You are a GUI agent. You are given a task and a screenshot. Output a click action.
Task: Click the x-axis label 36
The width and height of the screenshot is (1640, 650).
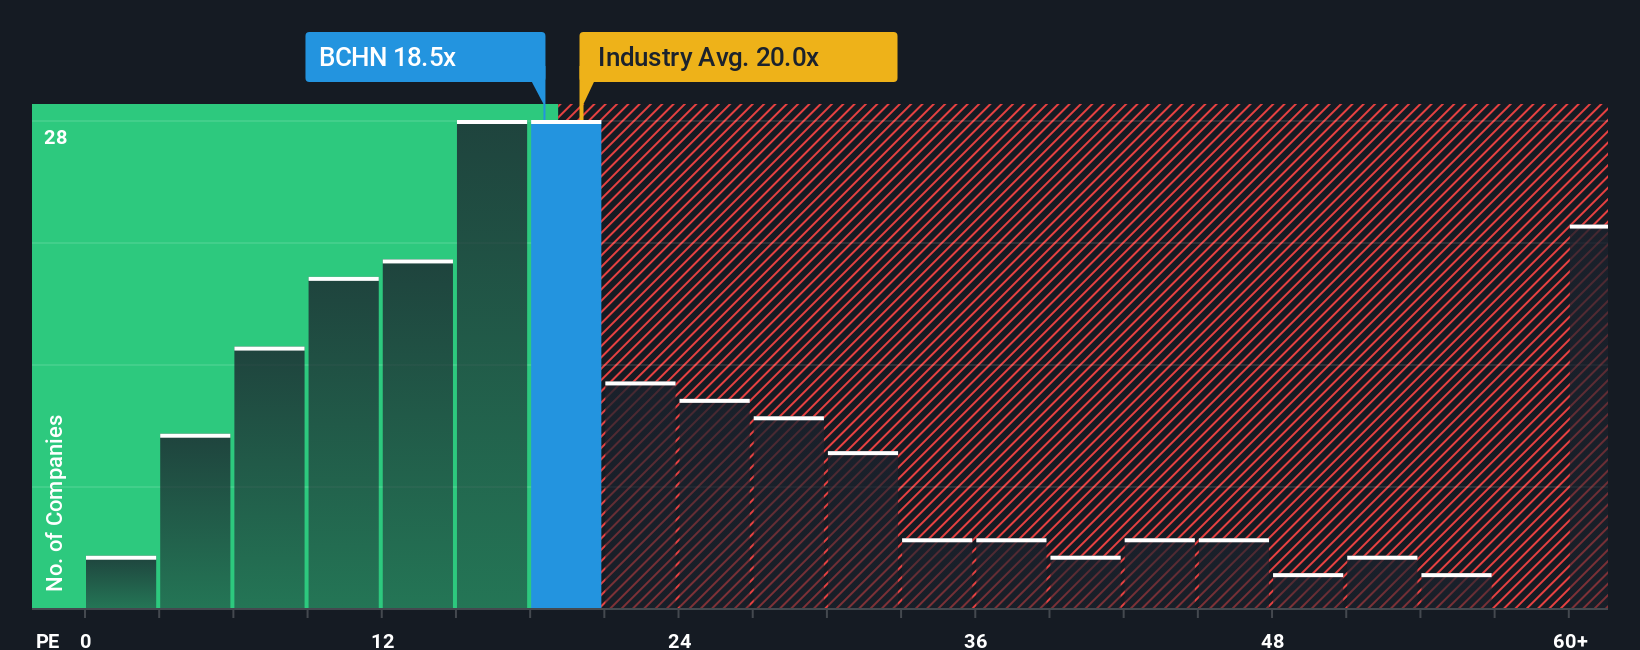coord(976,640)
